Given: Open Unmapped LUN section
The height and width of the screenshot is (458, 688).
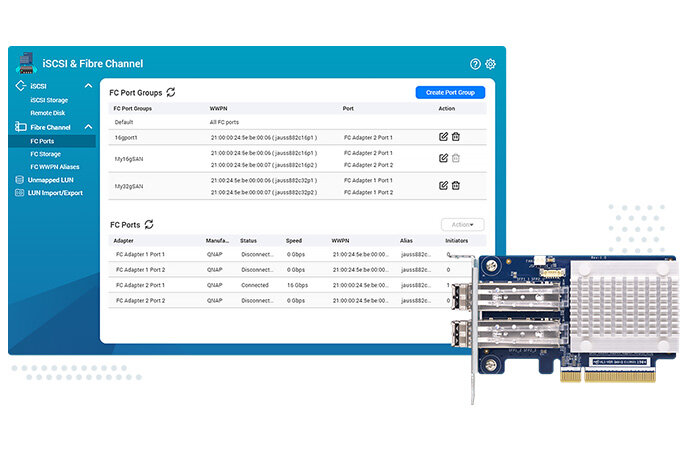Looking at the screenshot, I should tap(43, 179).
